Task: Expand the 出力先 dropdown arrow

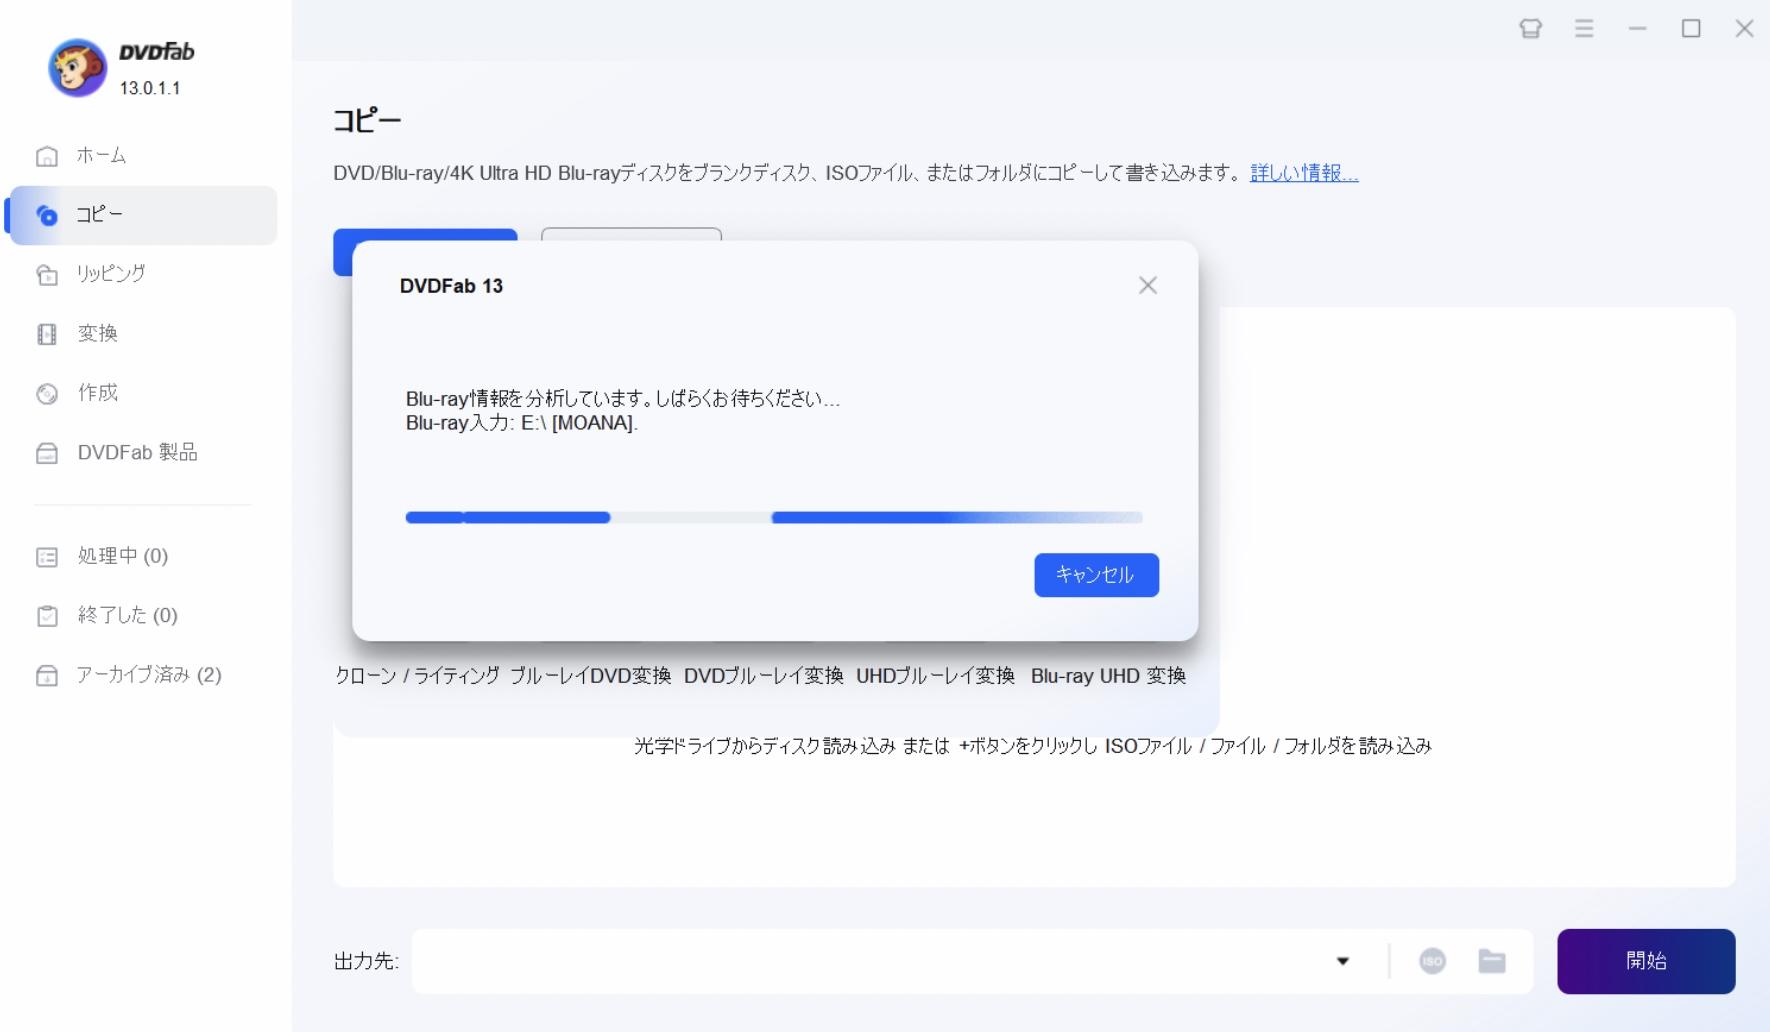Action: pos(1343,961)
